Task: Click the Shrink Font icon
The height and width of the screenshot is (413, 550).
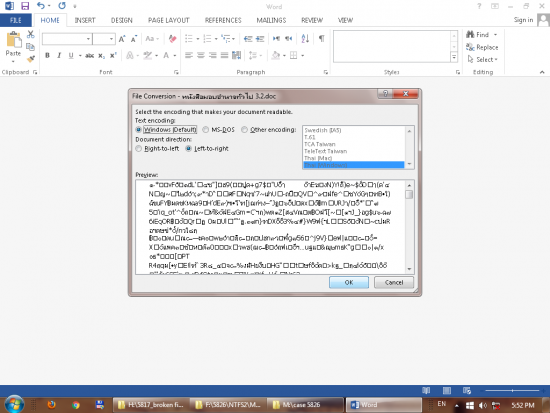Action: pos(134,39)
